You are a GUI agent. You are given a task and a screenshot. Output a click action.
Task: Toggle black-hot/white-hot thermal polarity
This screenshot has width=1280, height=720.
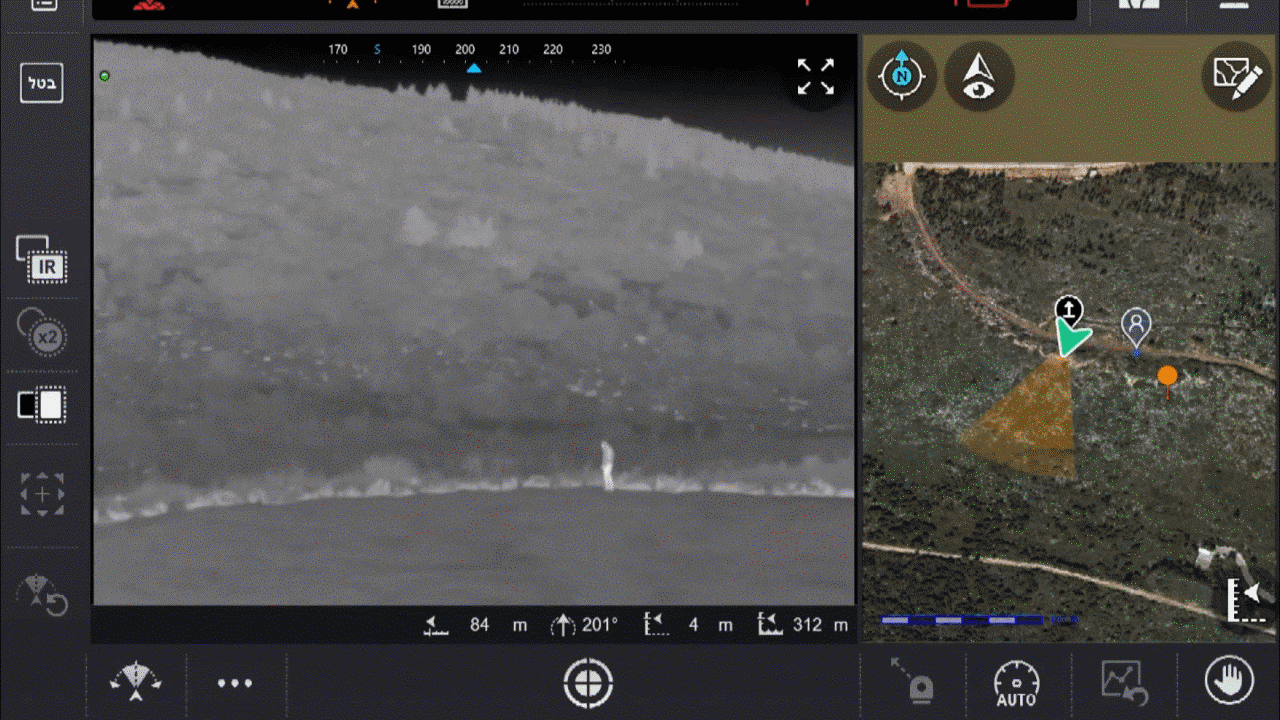point(41,405)
